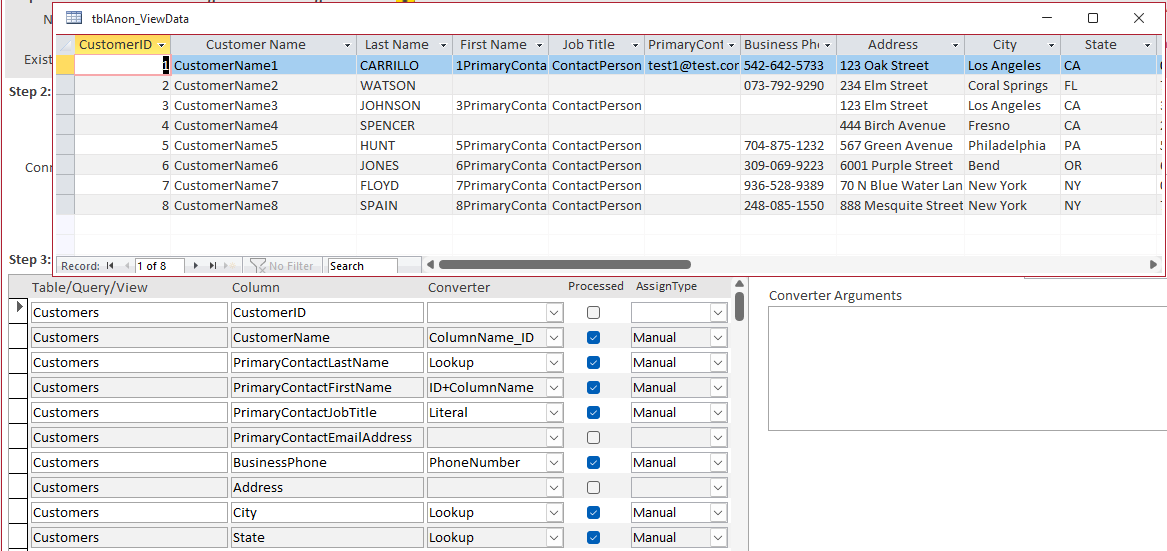This screenshot has width=1167, height=551.
Task: Click the Customers table field in State row
Action: point(128,538)
